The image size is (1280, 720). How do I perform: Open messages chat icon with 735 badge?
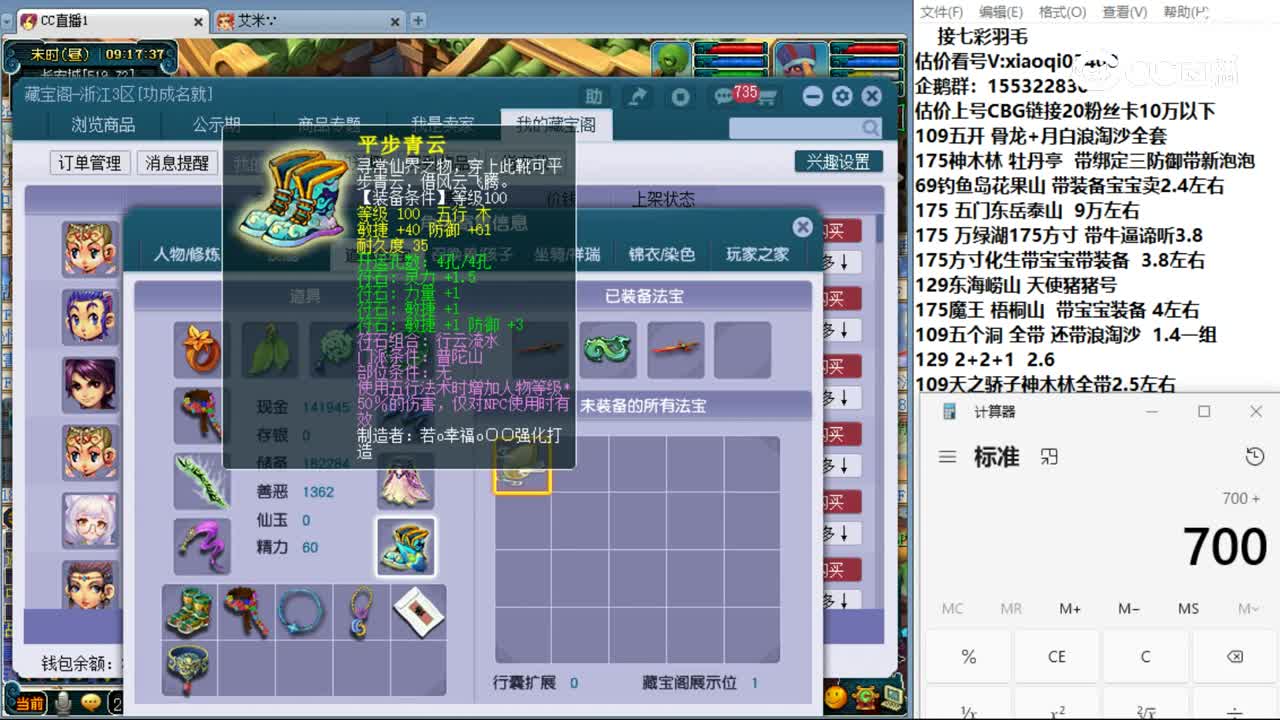click(726, 97)
